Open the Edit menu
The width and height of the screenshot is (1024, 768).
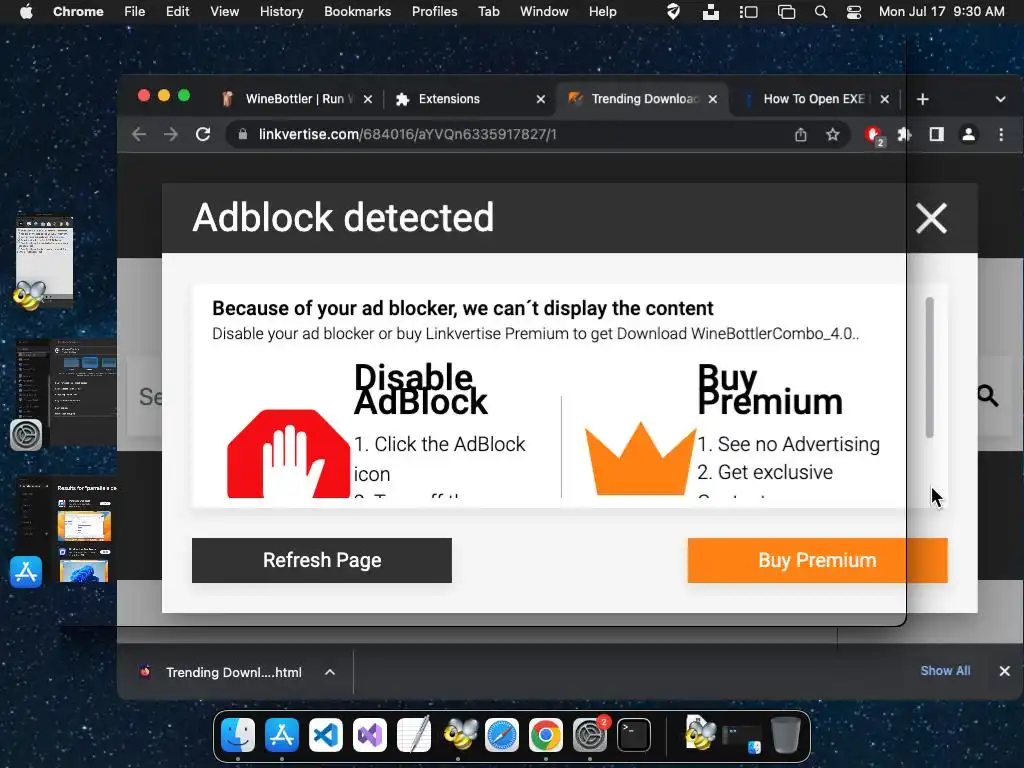point(177,11)
